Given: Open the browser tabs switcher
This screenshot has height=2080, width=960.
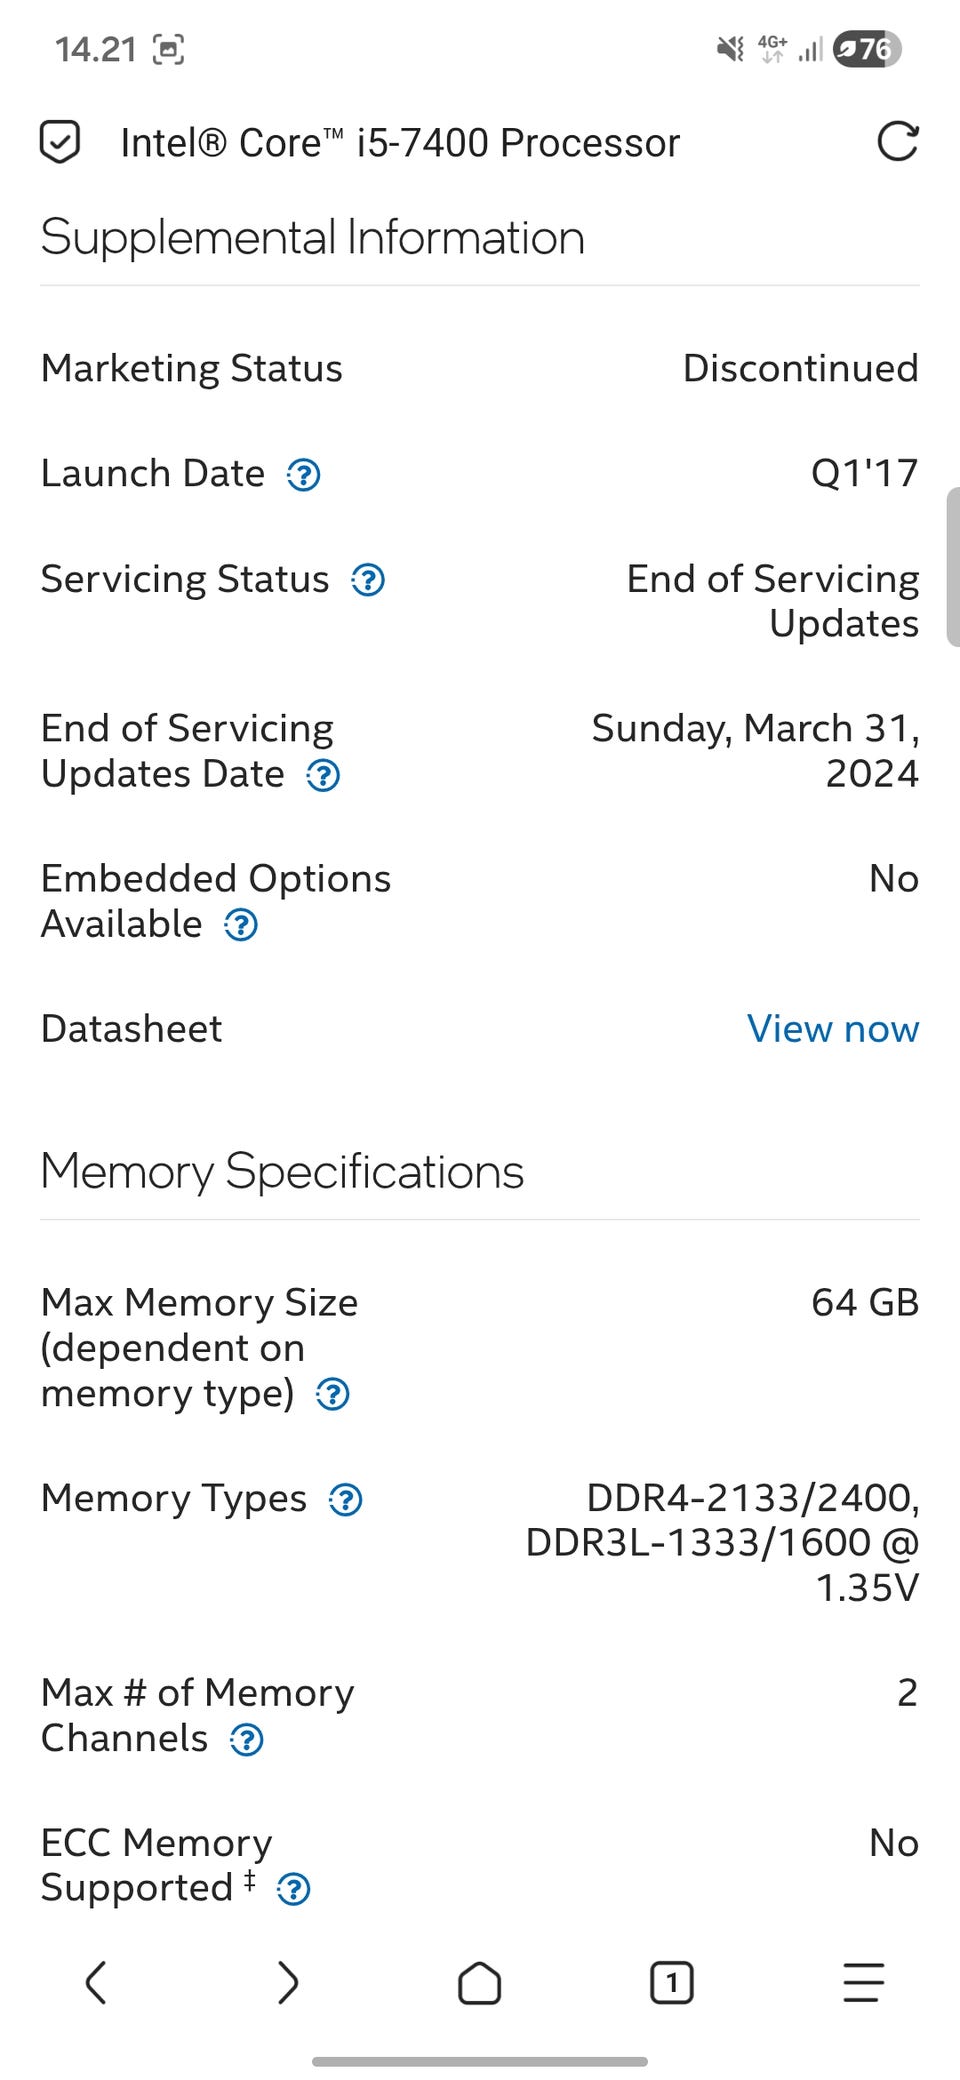Looking at the screenshot, I should click(x=671, y=1982).
